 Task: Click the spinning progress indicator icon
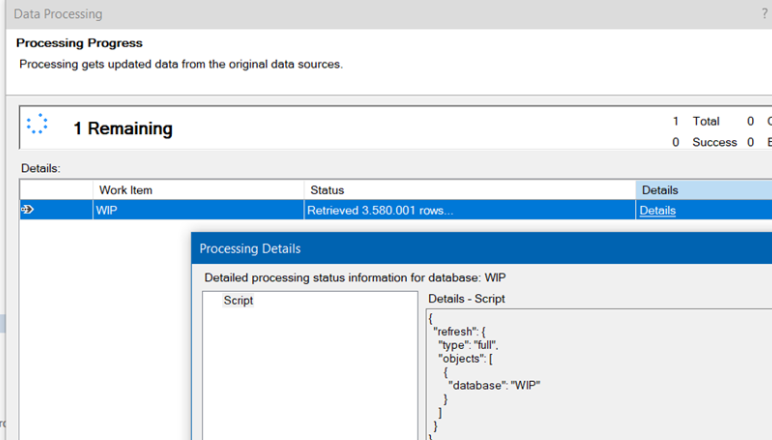(x=37, y=124)
